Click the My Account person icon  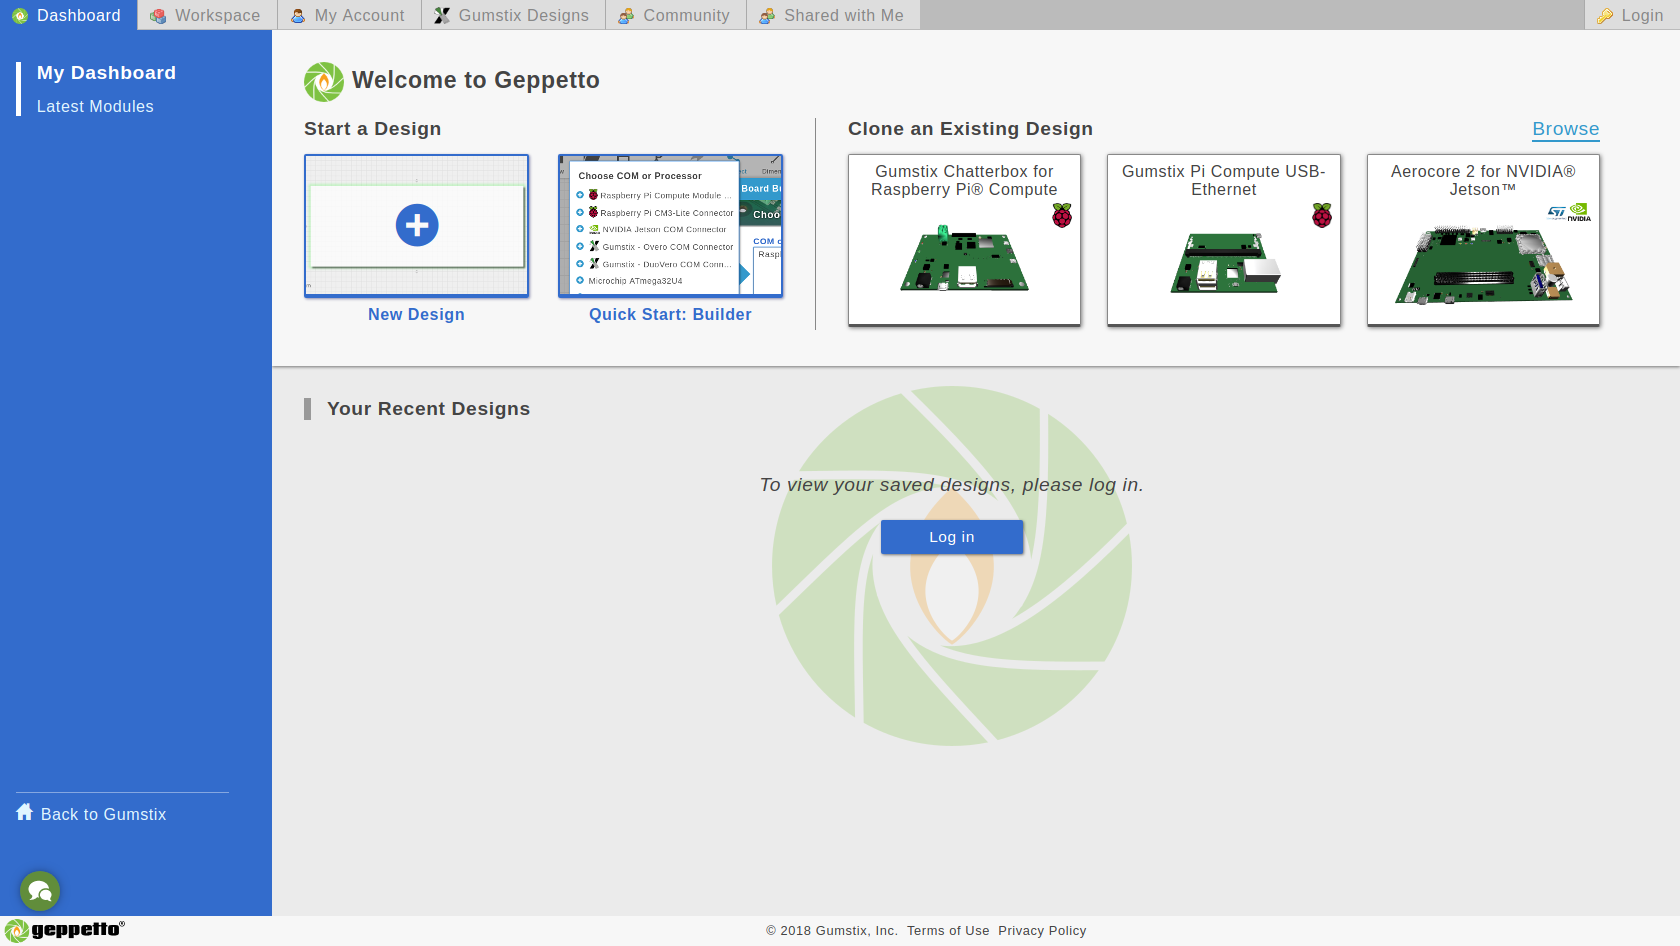tap(298, 16)
